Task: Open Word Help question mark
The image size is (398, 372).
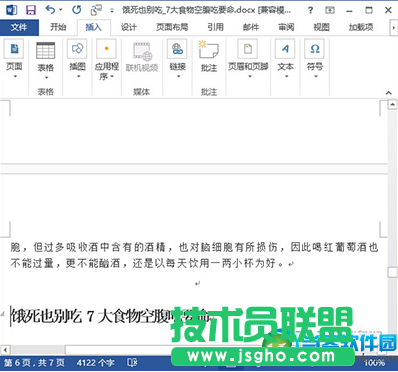Action: pos(310,10)
